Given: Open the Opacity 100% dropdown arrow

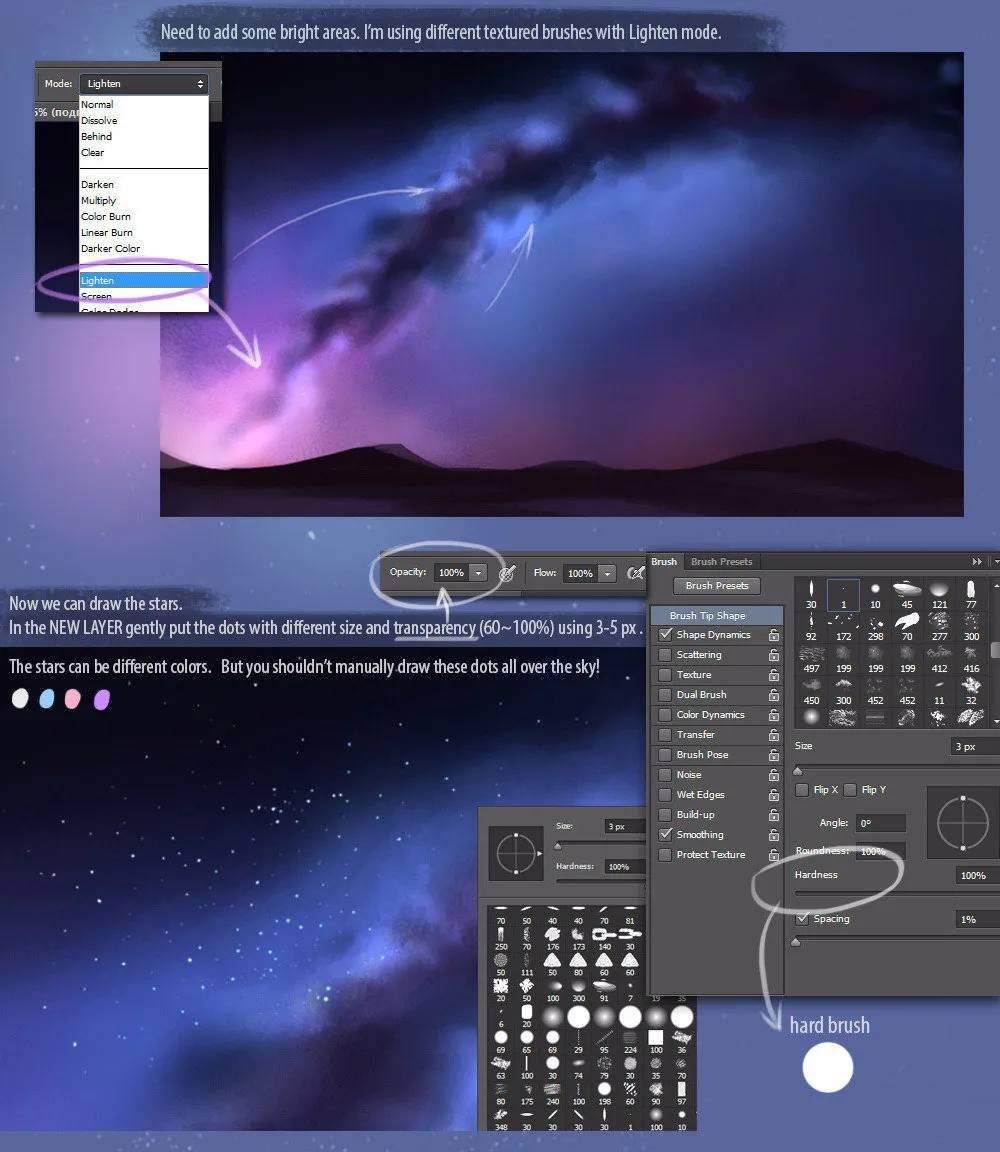Looking at the screenshot, I should (x=478, y=573).
